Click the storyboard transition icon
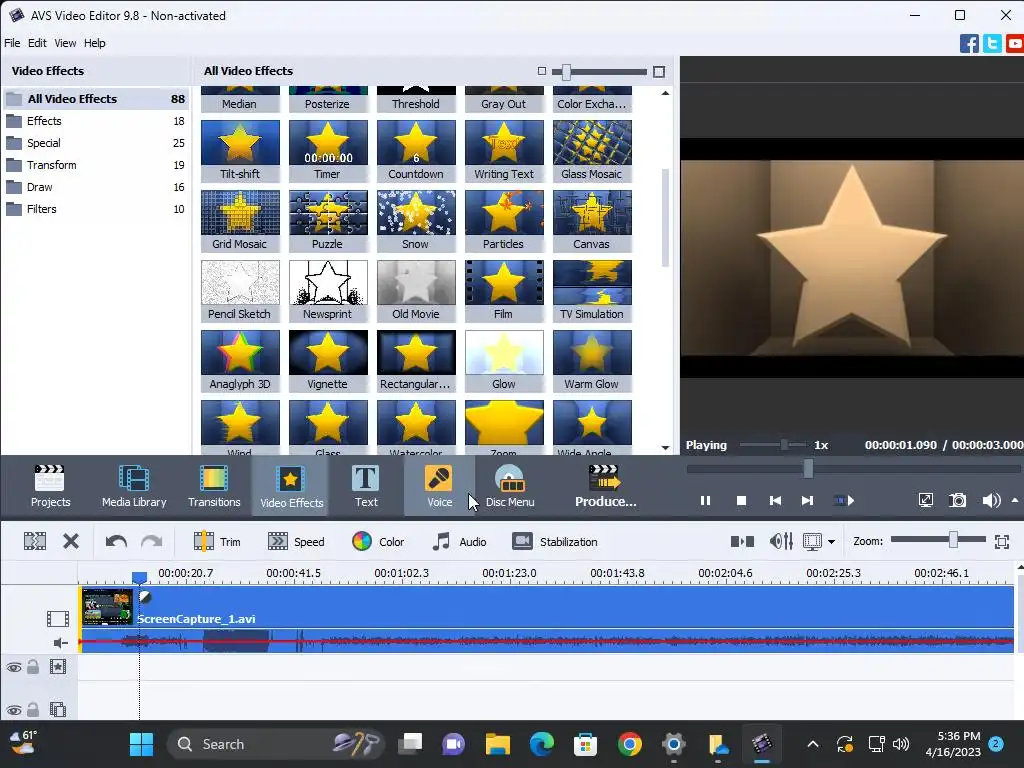 742,541
